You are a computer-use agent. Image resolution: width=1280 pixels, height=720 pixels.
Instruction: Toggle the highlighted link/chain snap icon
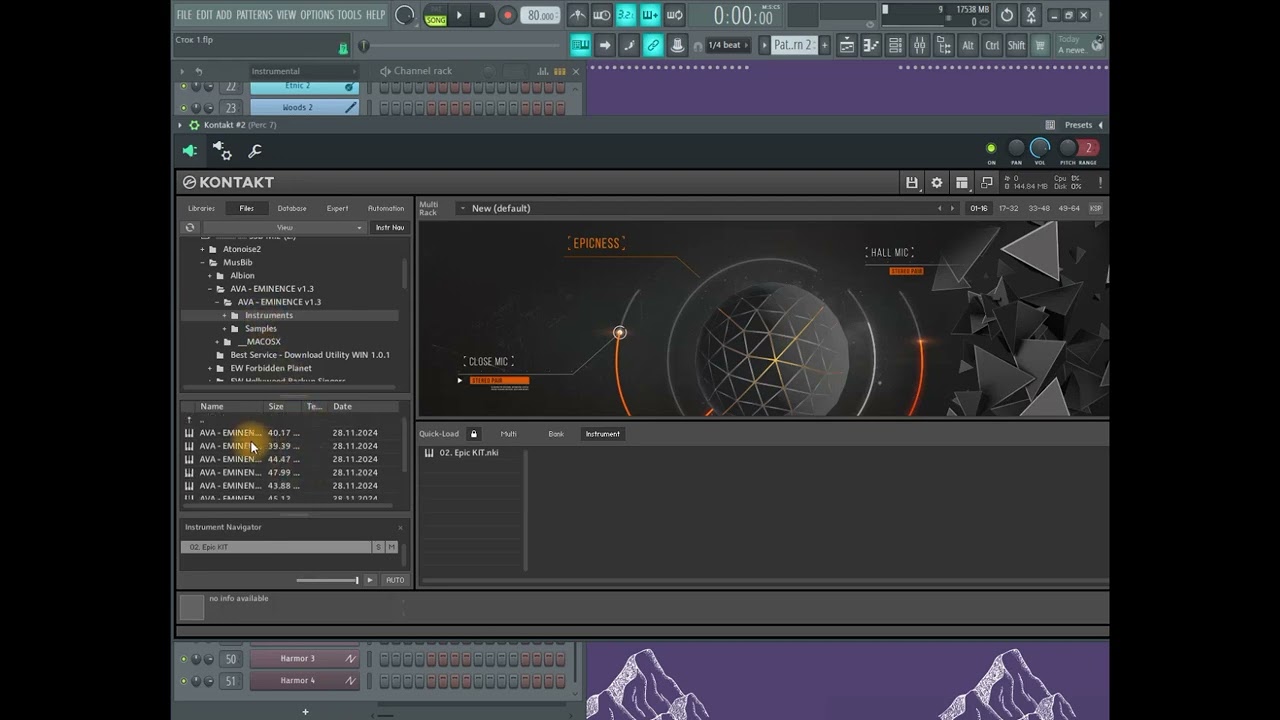point(653,45)
